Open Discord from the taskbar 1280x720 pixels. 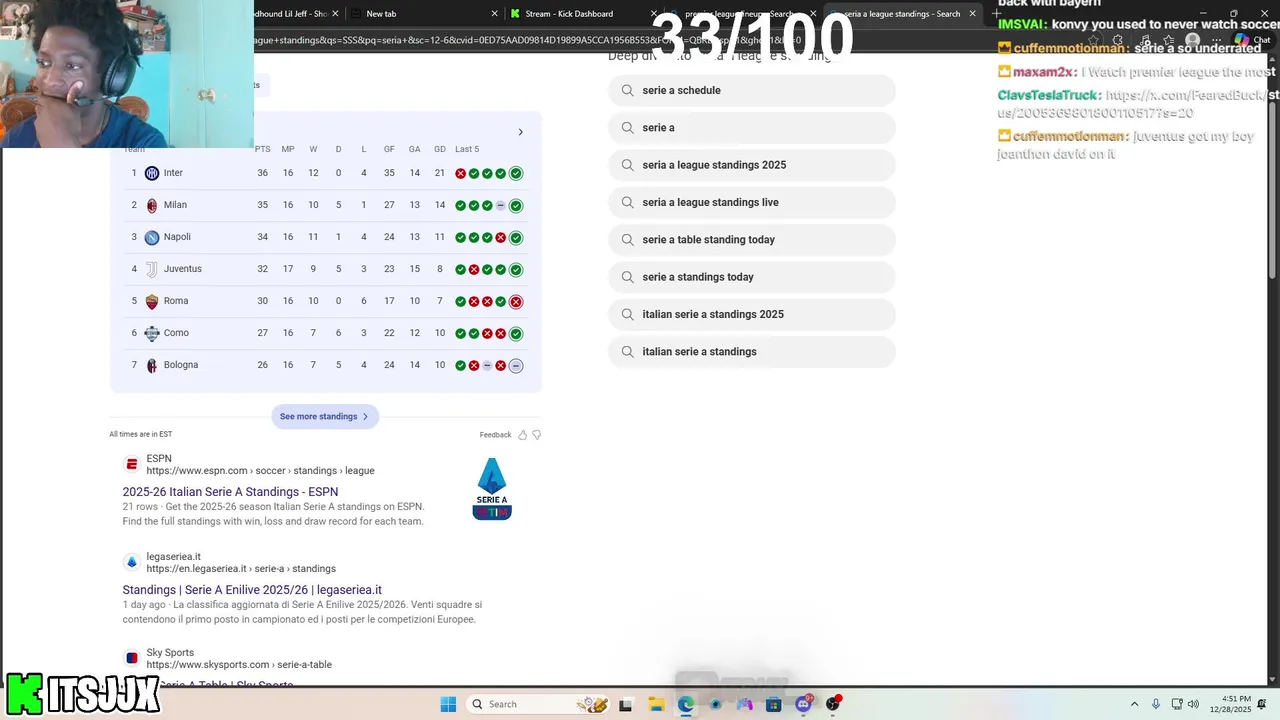point(803,704)
